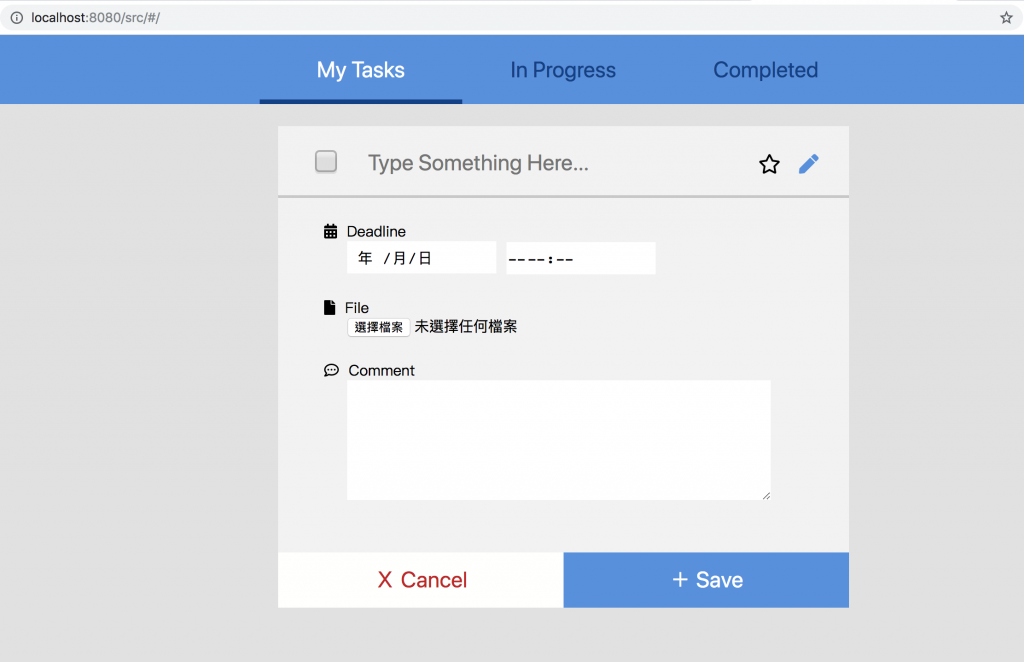
Task: Click the X Cancel button
Action: coord(421,580)
